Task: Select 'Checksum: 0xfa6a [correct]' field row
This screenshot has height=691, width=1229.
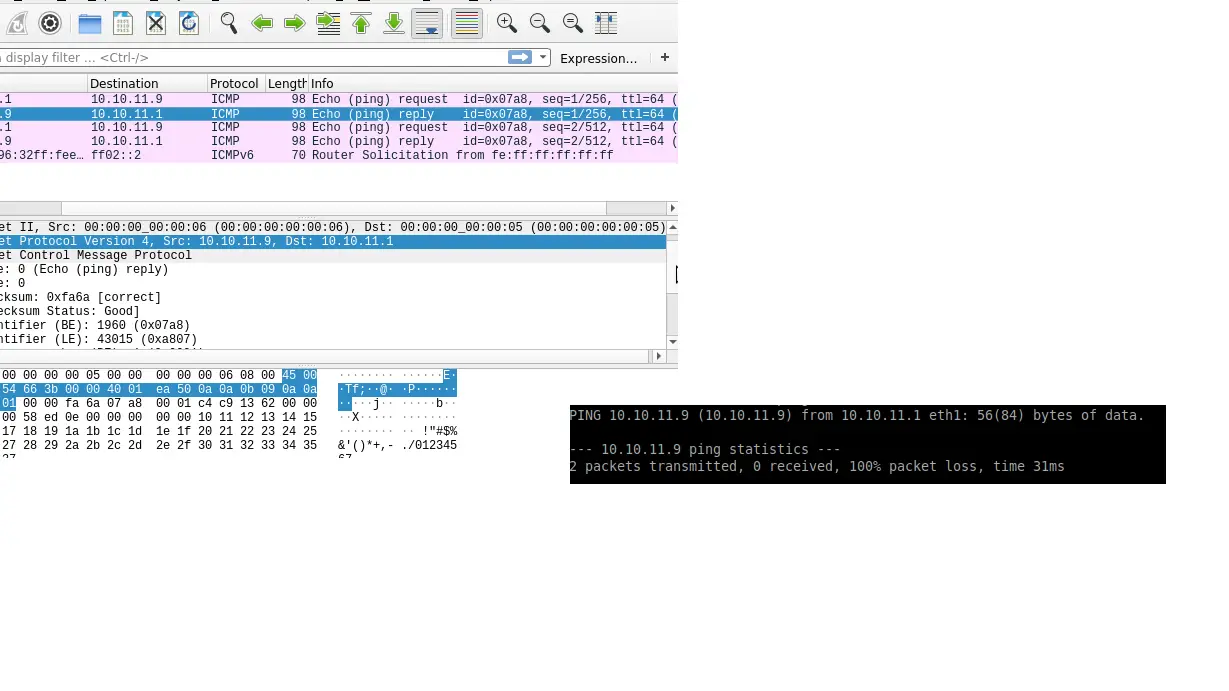Action: 332,298
